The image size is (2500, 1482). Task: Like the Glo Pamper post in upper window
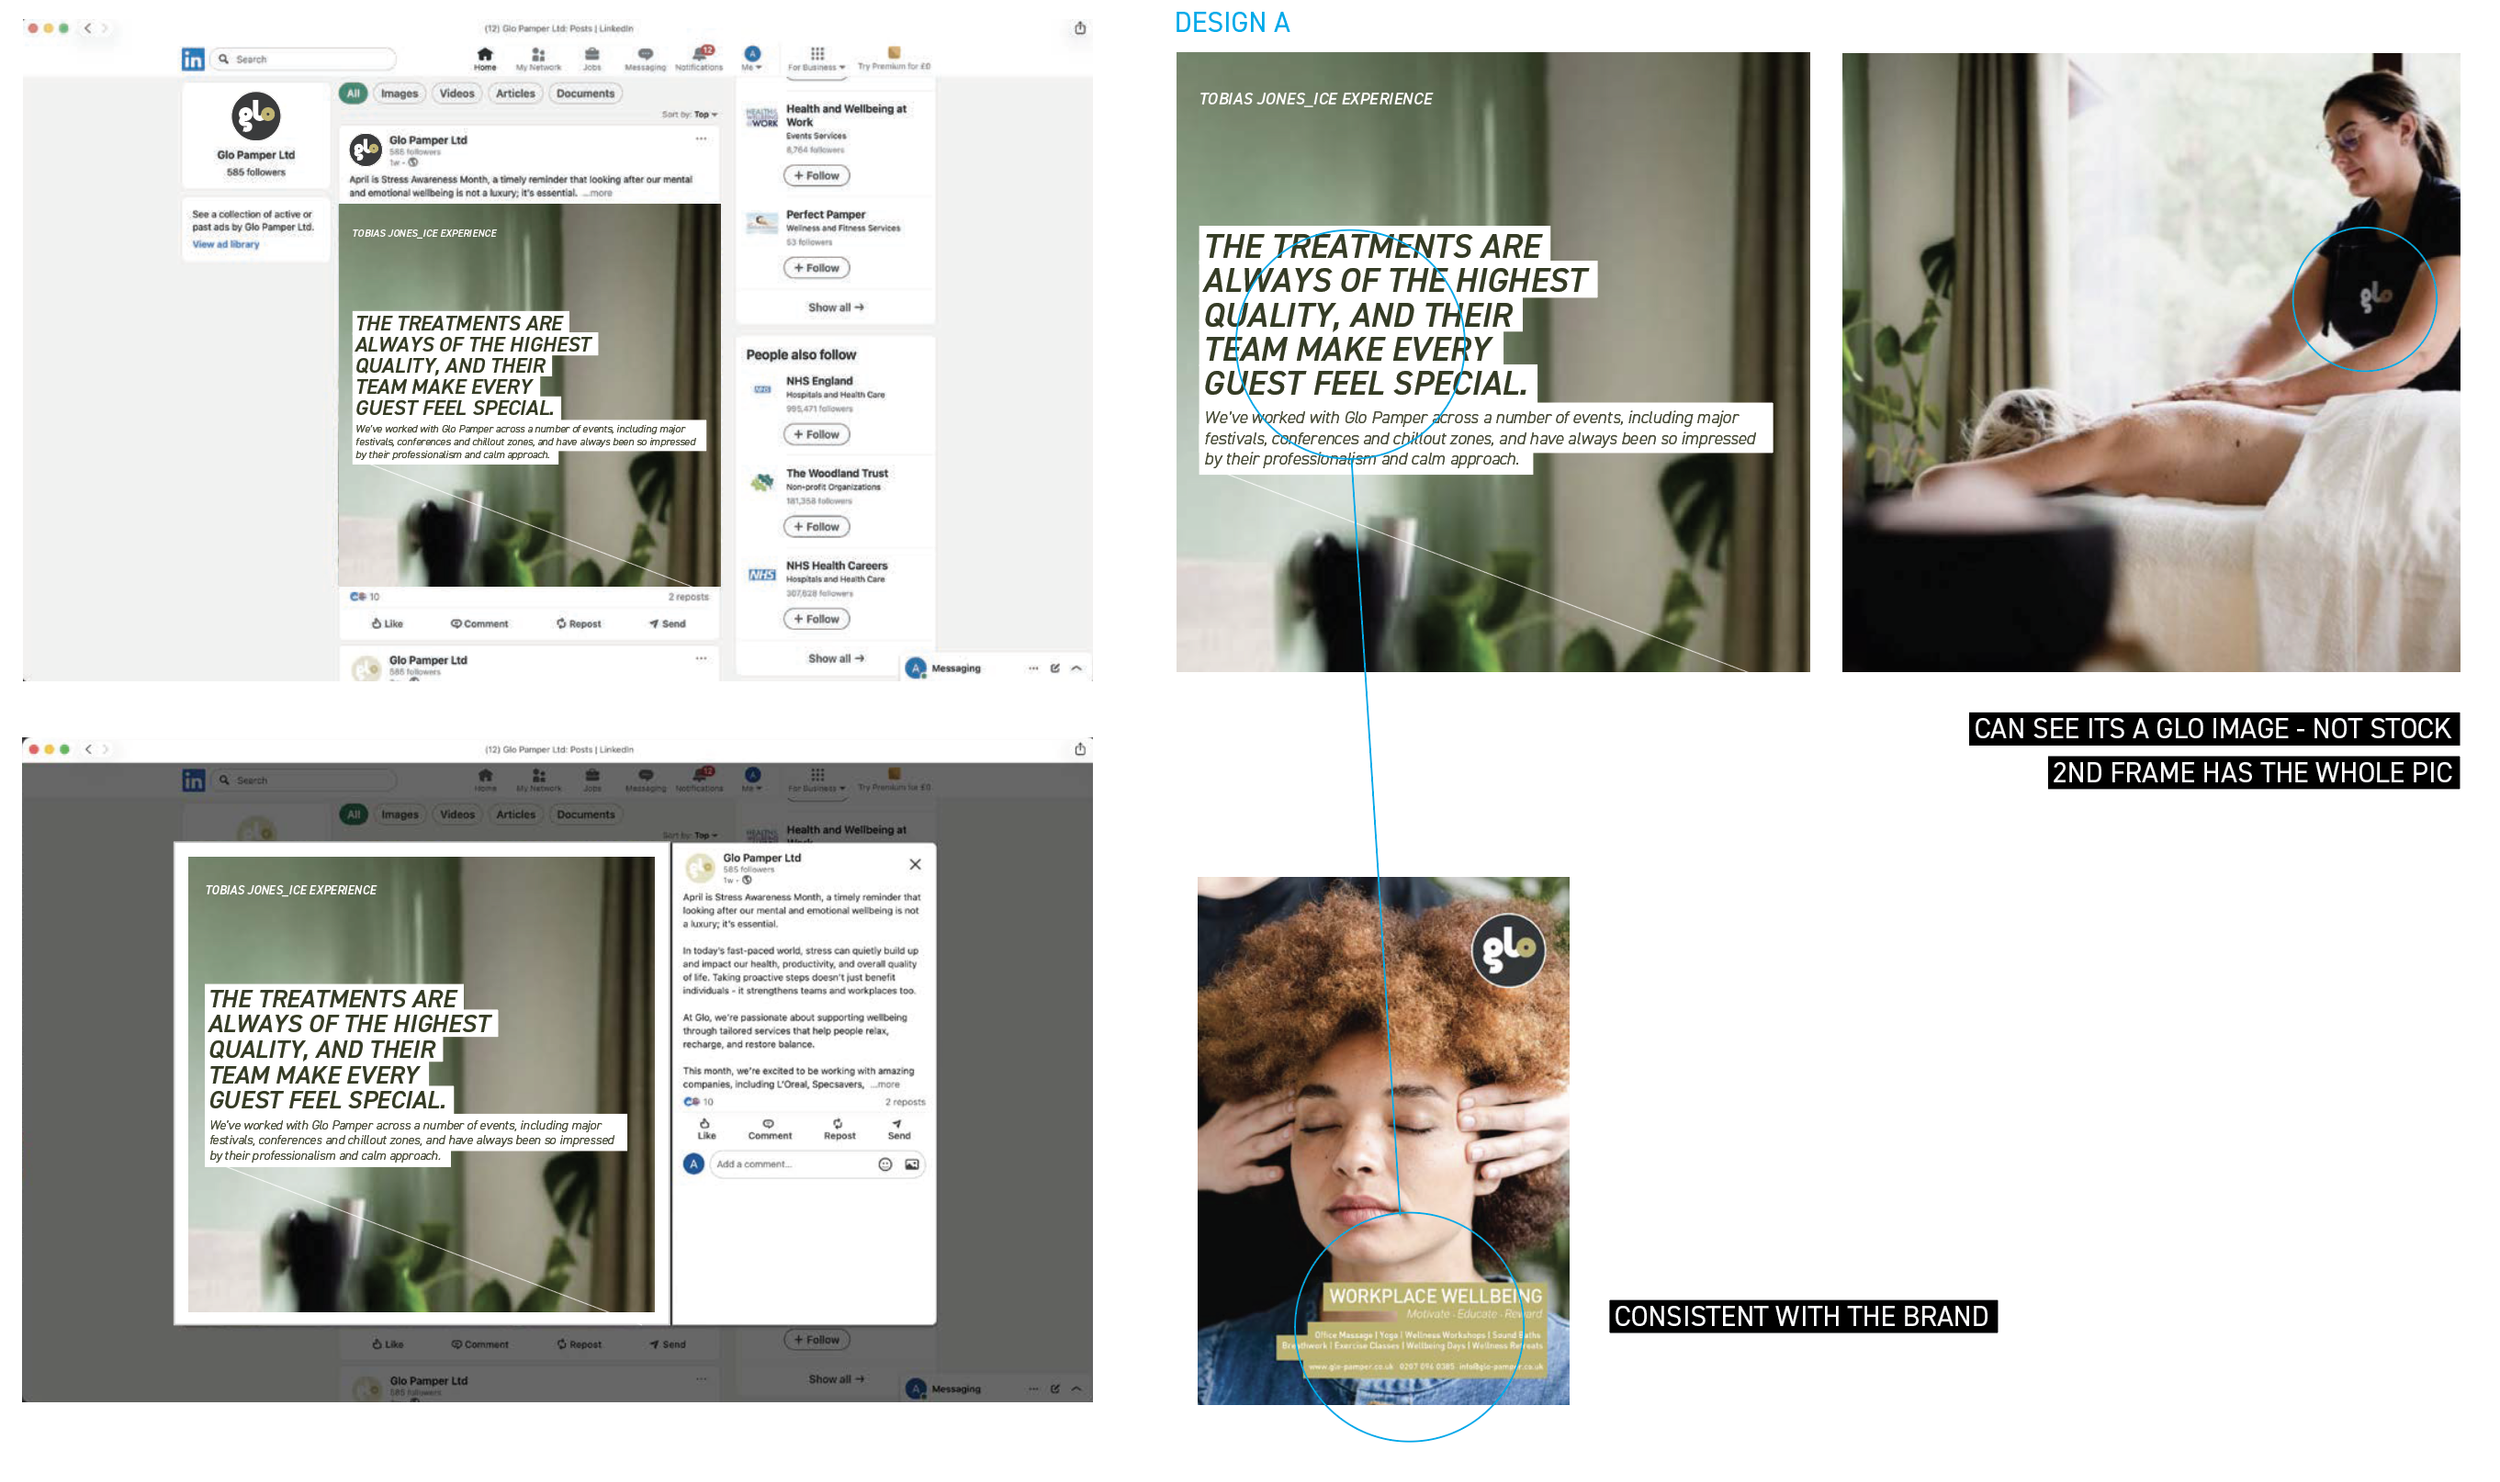click(x=387, y=623)
